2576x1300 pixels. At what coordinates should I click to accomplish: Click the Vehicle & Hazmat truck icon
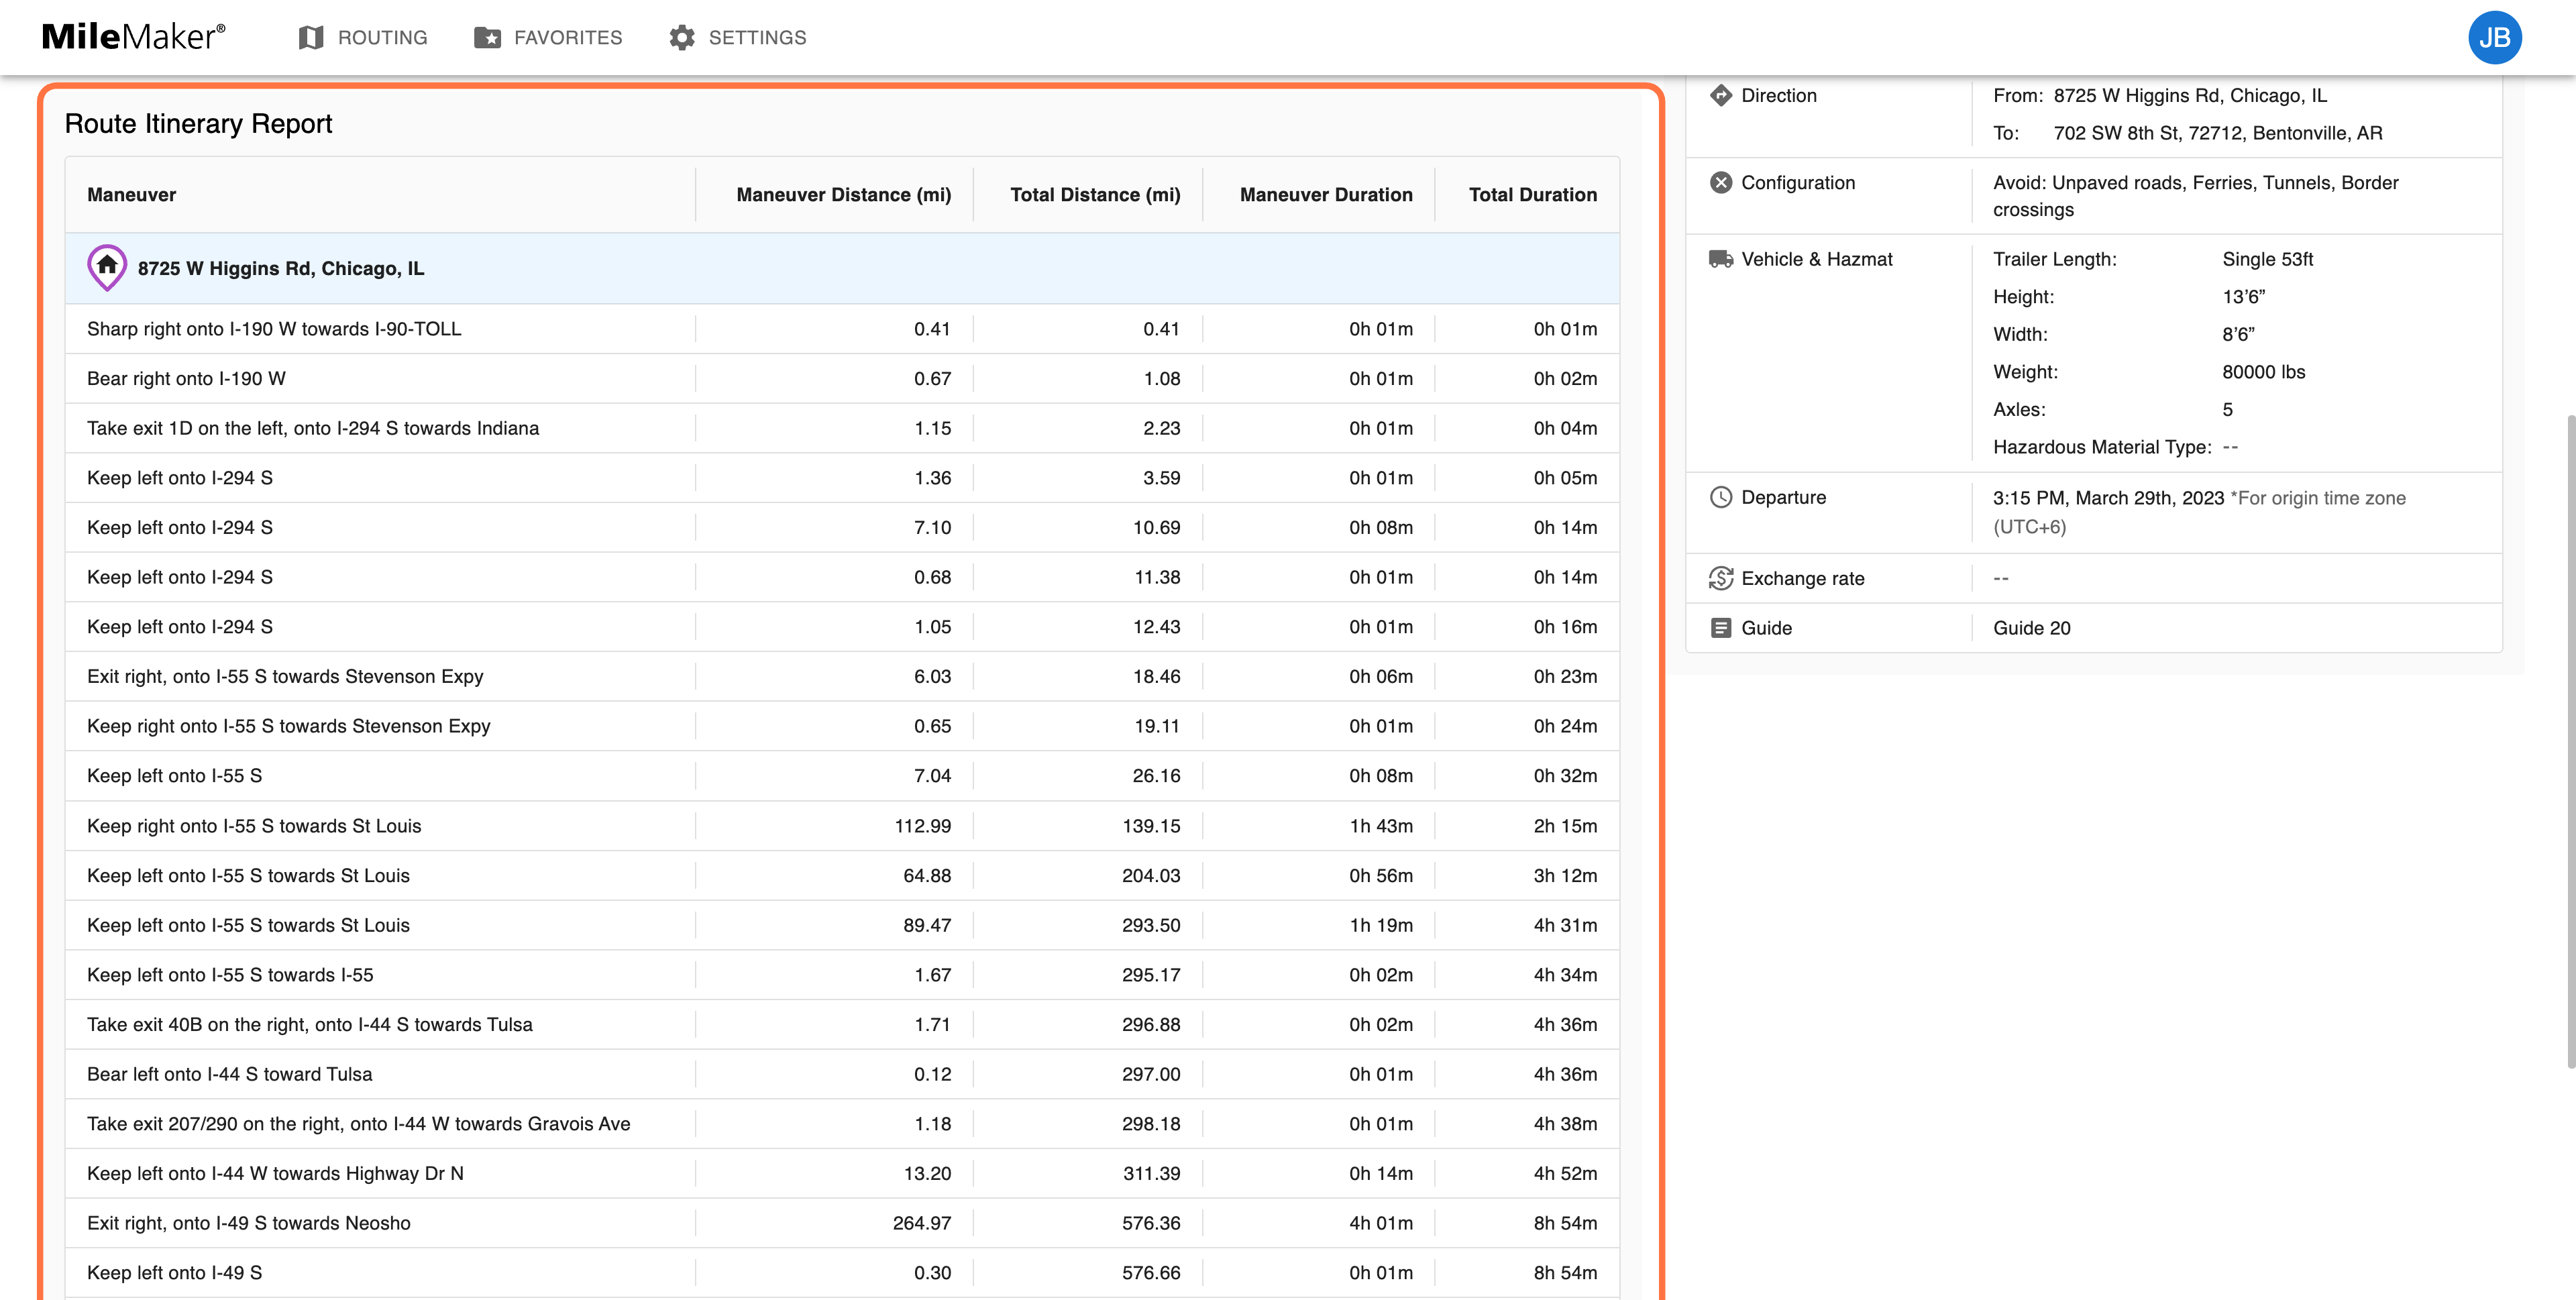point(1720,259)
